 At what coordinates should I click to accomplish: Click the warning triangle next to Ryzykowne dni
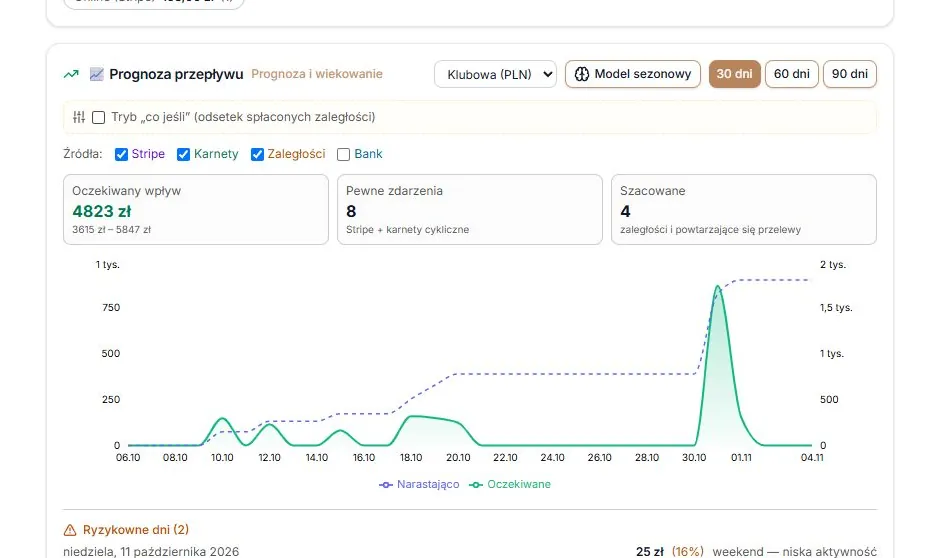pos(70,530)
